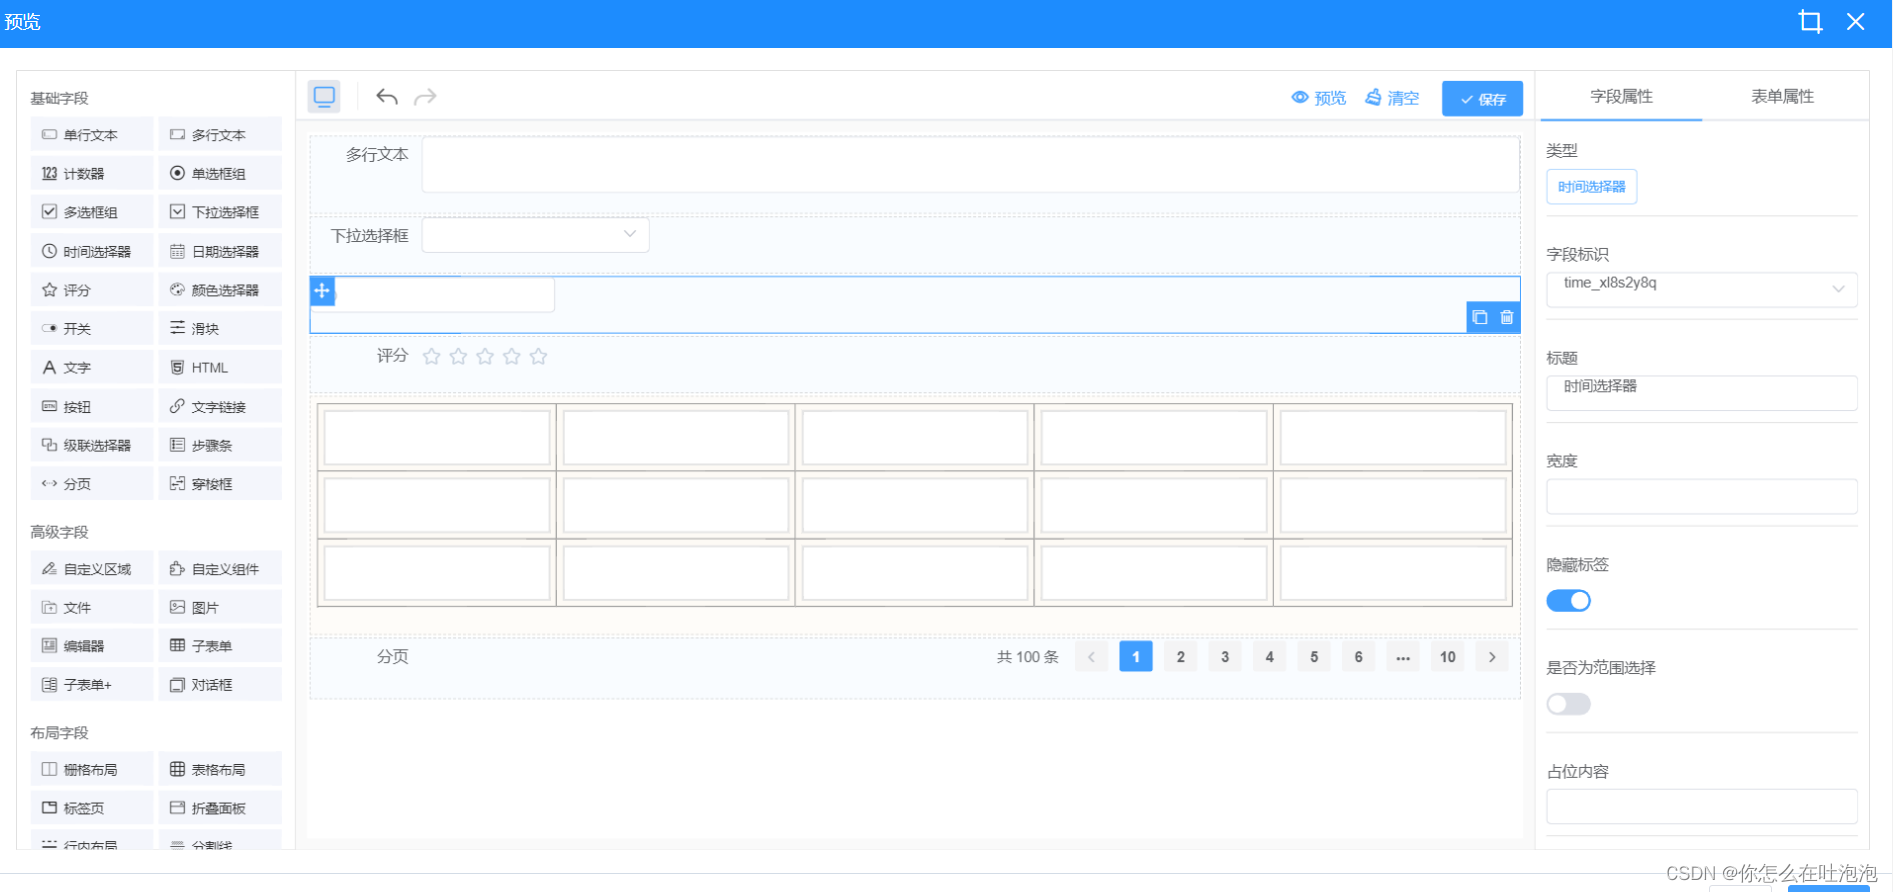Select the 穿梭框 component
The width and height of the screenshot is (1893, 892).
click(220, 484)
